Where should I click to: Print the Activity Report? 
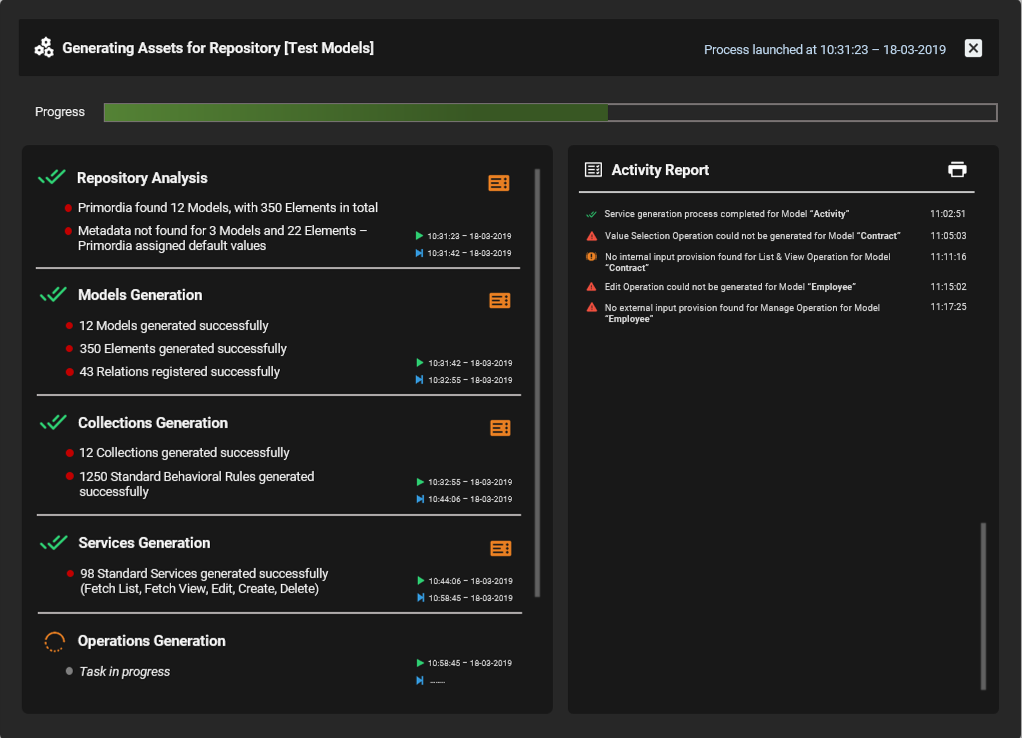(957, 170)
